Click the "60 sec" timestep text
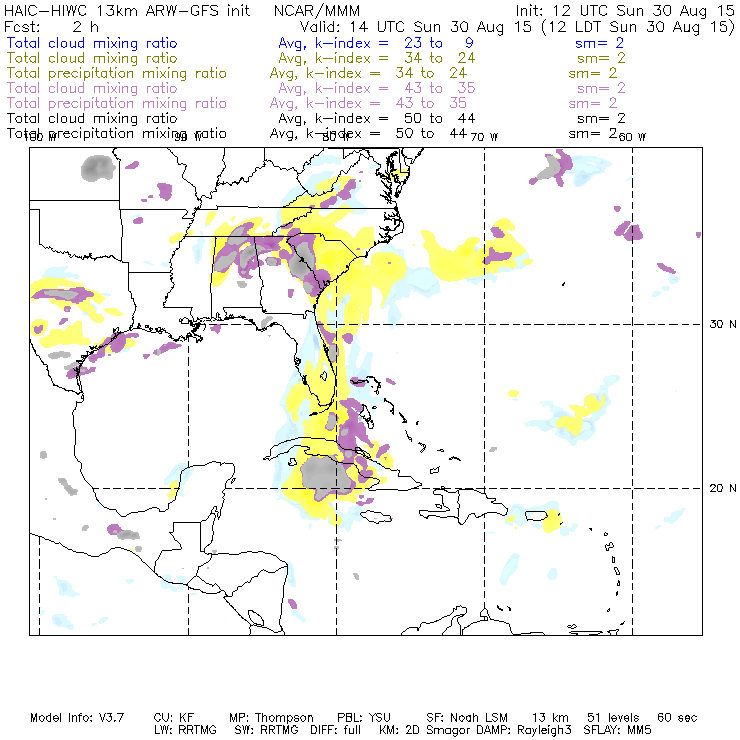 tap(677, 718)
